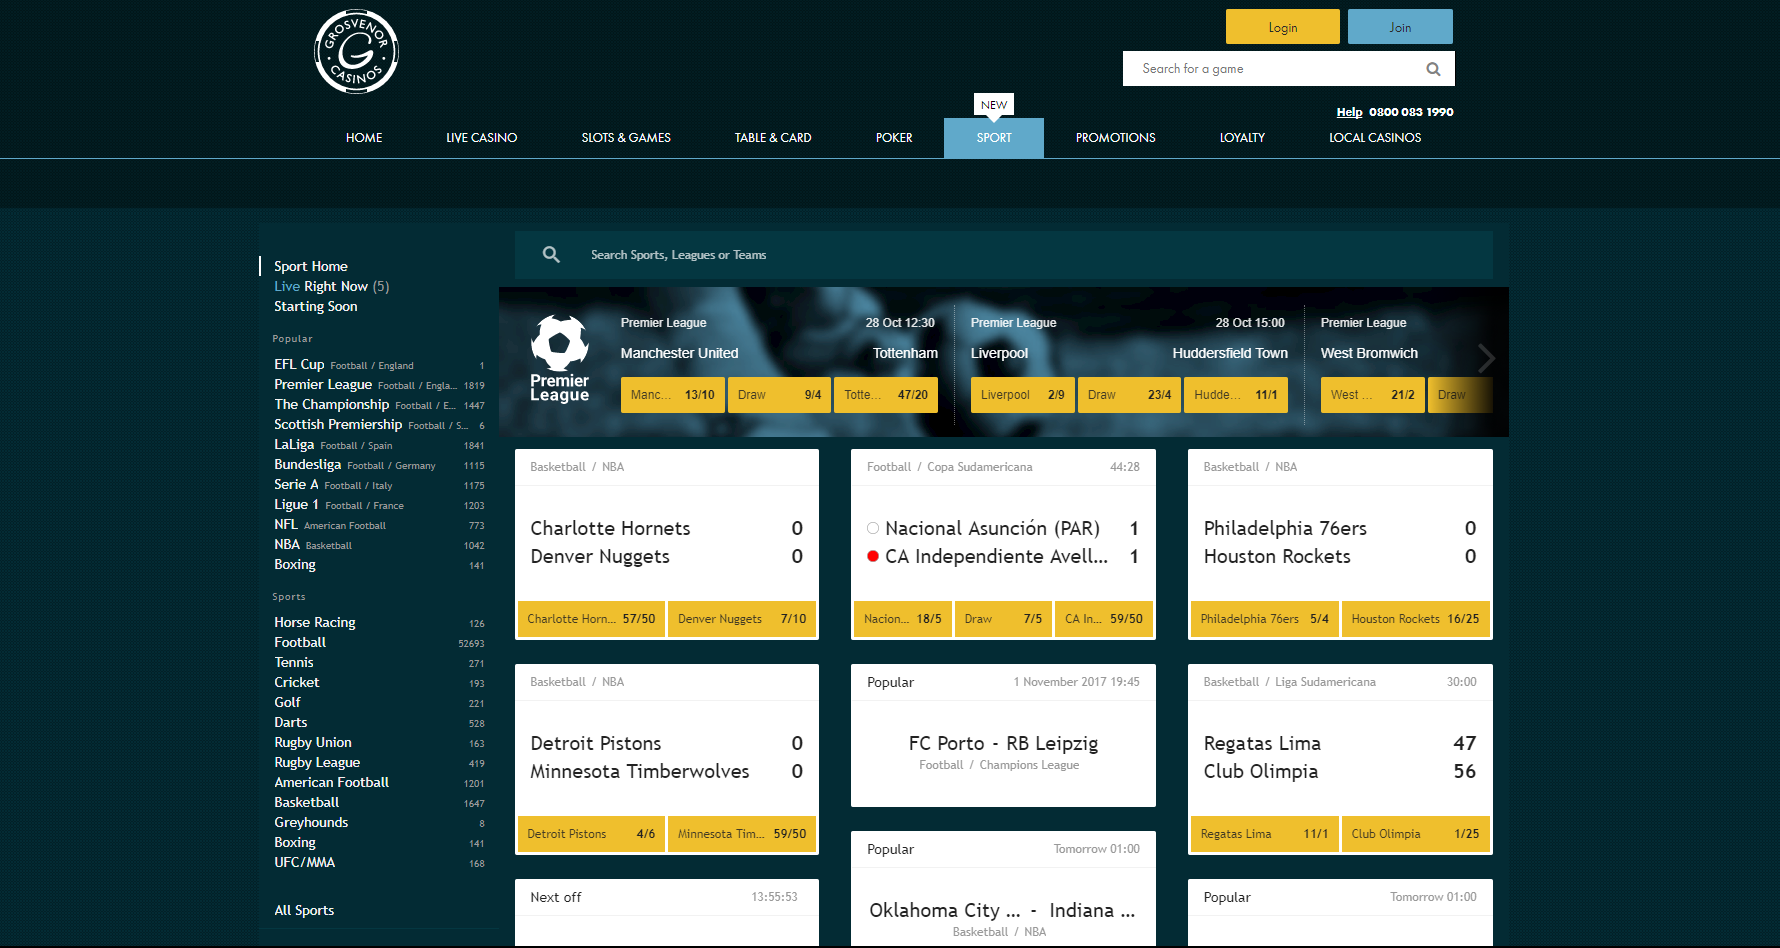The height and width of the screenshot is (948, 1780).
Task: Bet Detroit Pistons at 4/6
Action: 591,834
